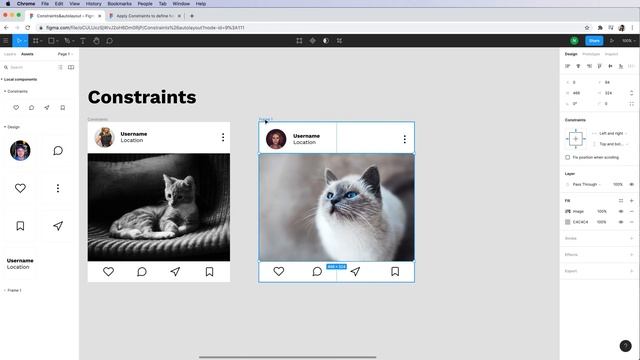
Task: Open the Bookmarks menu in Chrome menu bar
Action: tap(119, 4)
